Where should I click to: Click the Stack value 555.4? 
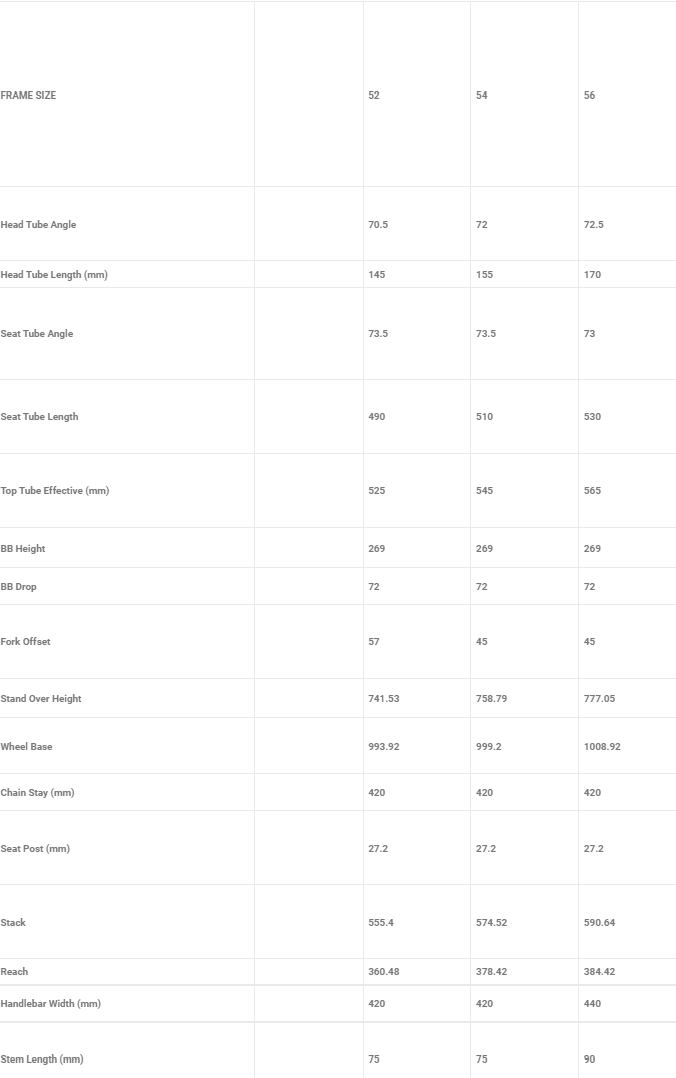[381, 923]
